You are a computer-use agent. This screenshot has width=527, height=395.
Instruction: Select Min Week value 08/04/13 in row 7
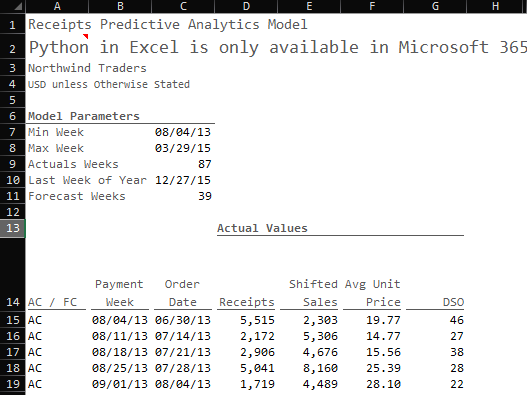183,132
